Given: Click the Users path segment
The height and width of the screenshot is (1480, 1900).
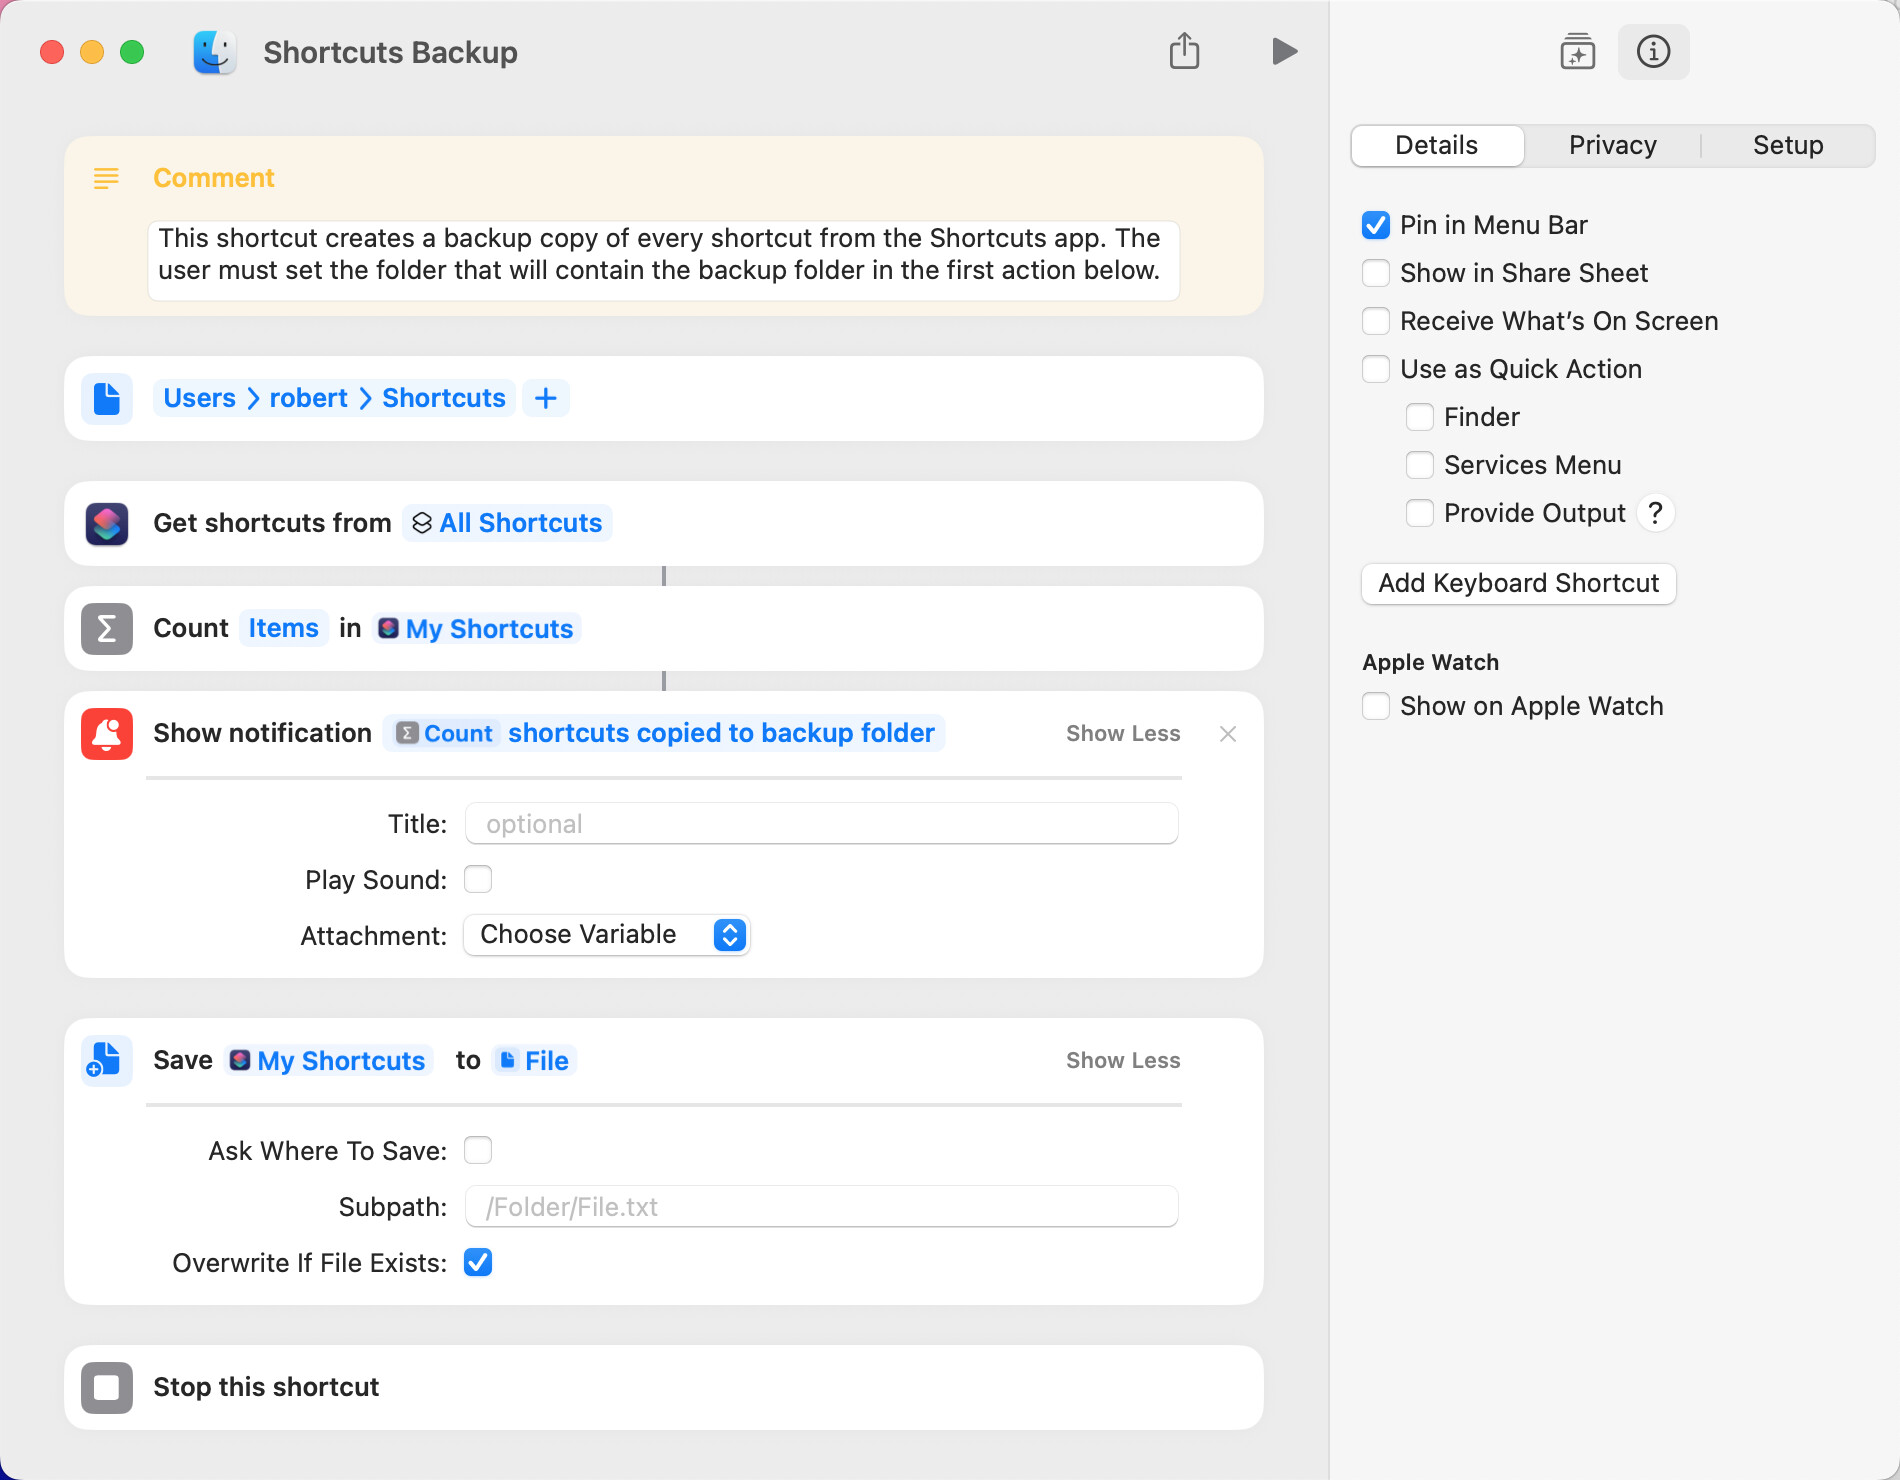Looking at the screenshot, I should point(200,398).
